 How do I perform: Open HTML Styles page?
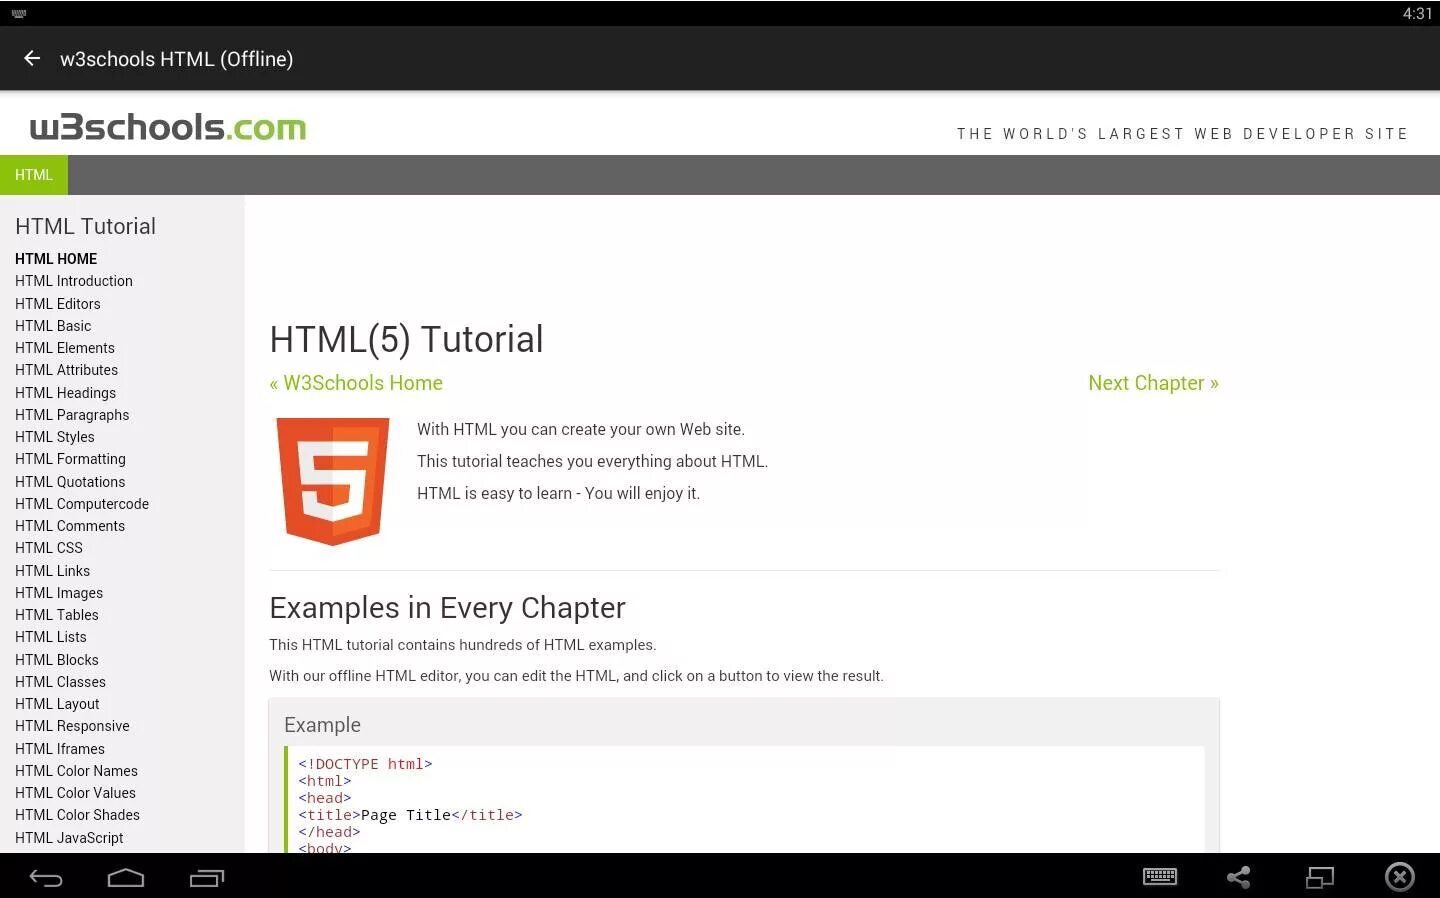click(x=55, y=437)
